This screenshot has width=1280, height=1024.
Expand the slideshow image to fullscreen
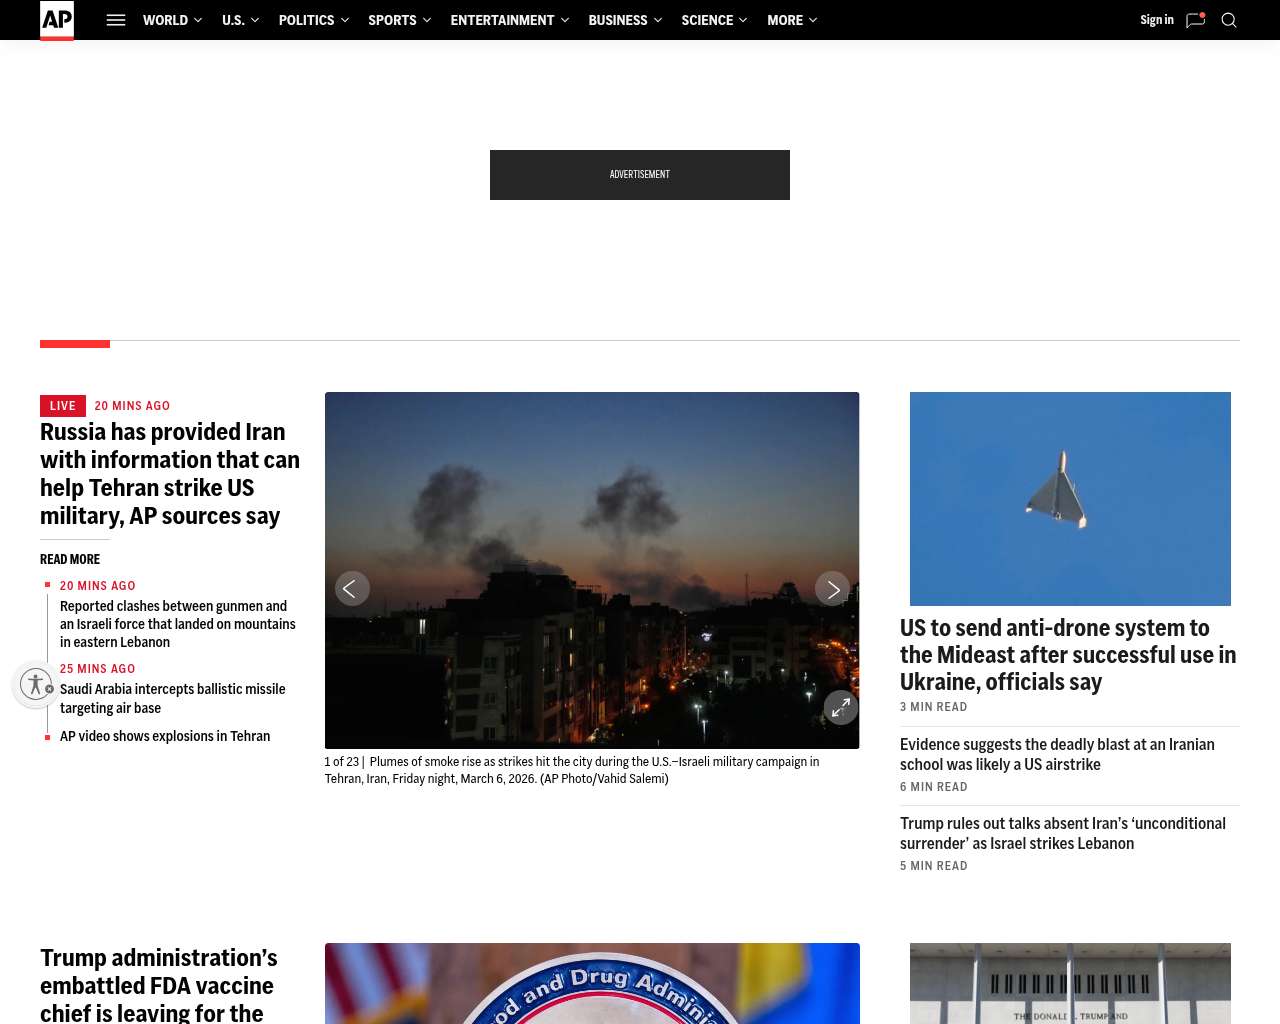pyautogui.click(x=841, y=708)
